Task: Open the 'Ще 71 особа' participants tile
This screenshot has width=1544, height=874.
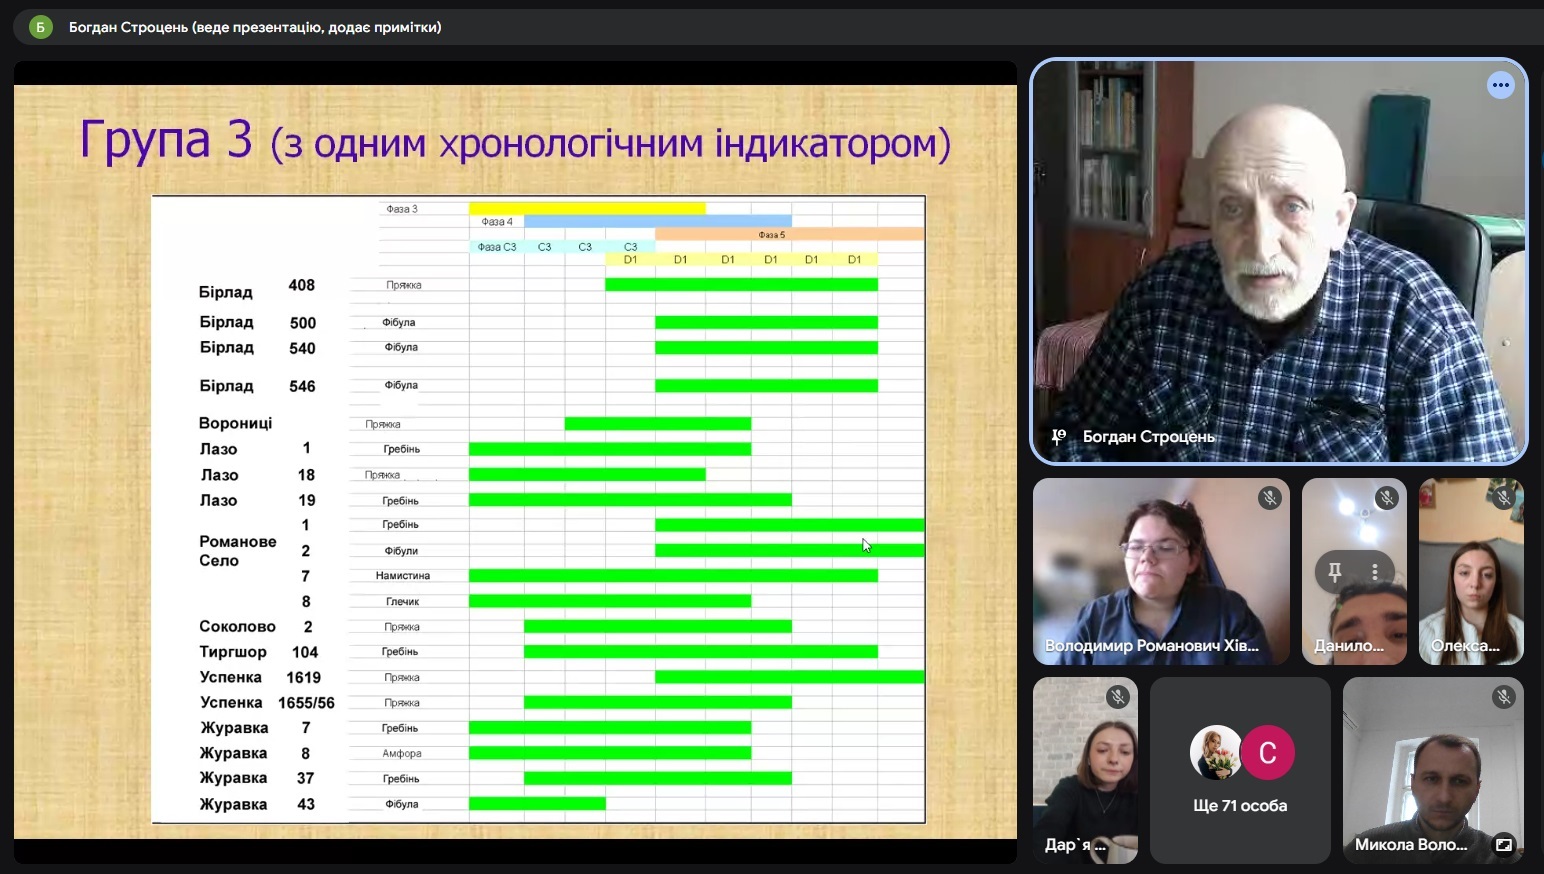Action: (1240, 770)
